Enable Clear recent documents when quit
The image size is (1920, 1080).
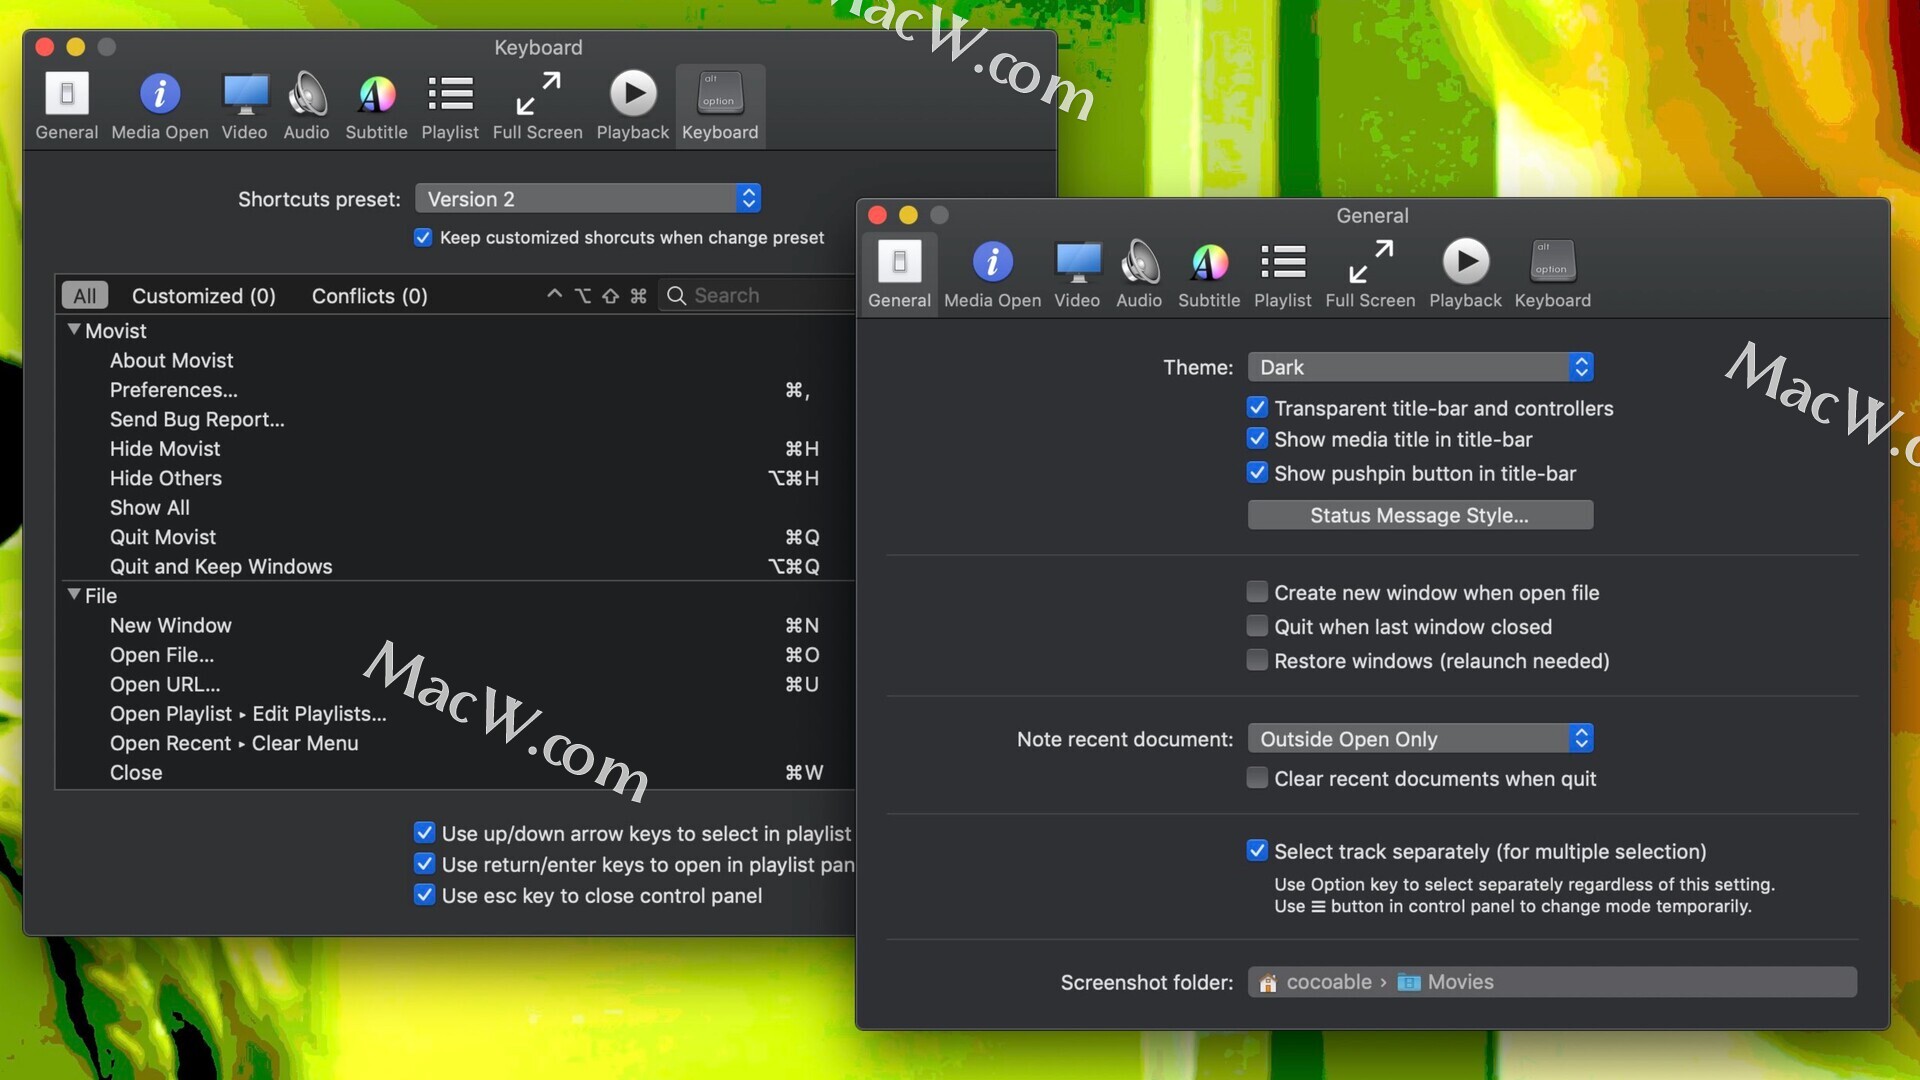pyautogui.click(x=1257, y=778)
